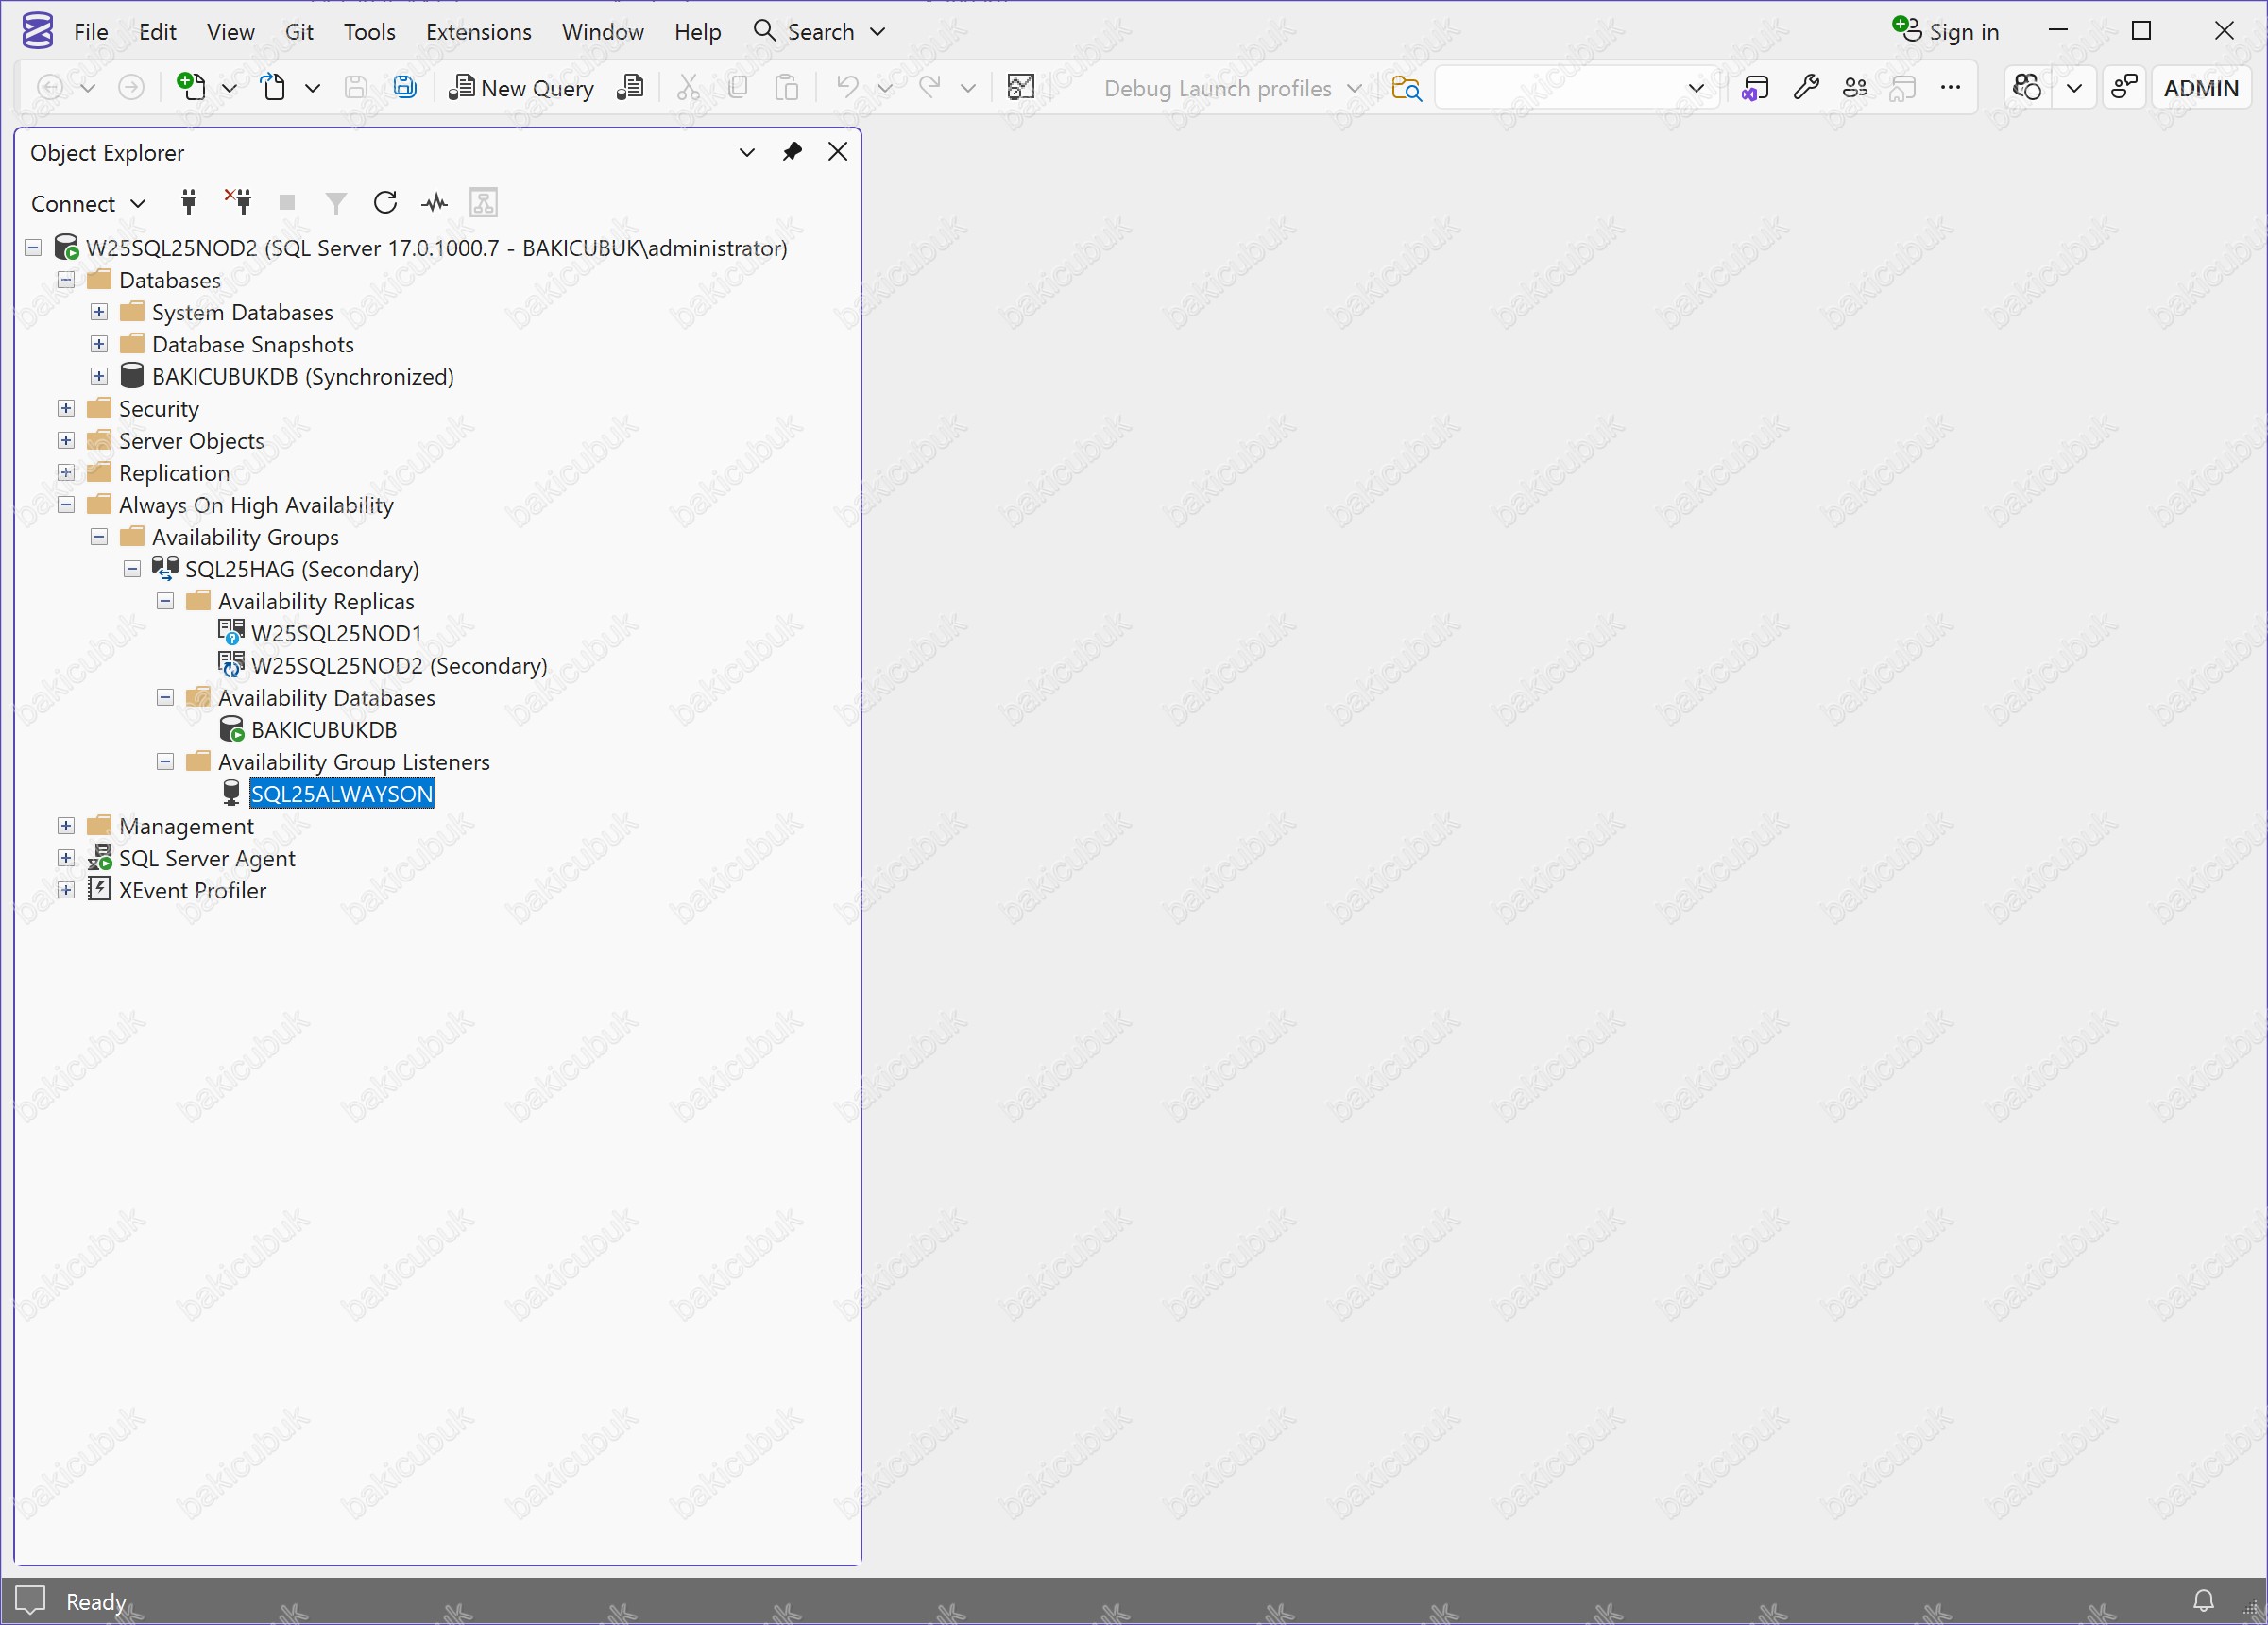2268x1625 pixels.
Task: Click the Sign in link
Action: pos(1962,31)
